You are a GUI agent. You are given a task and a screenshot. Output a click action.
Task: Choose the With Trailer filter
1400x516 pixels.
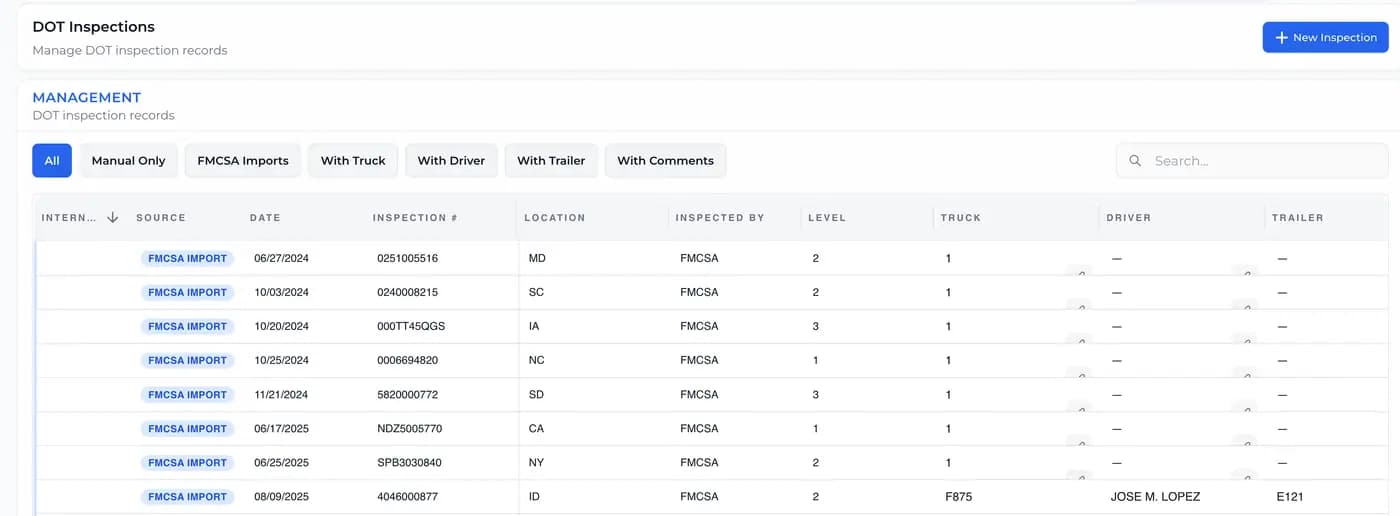pyautogui.click(x=551, y=161)
